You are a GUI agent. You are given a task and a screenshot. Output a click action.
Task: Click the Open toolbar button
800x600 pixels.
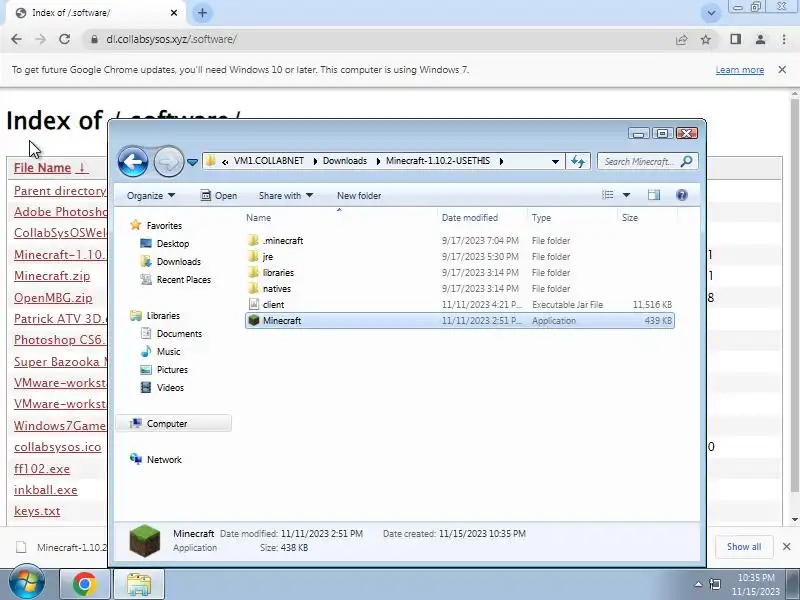coord(219,195)
